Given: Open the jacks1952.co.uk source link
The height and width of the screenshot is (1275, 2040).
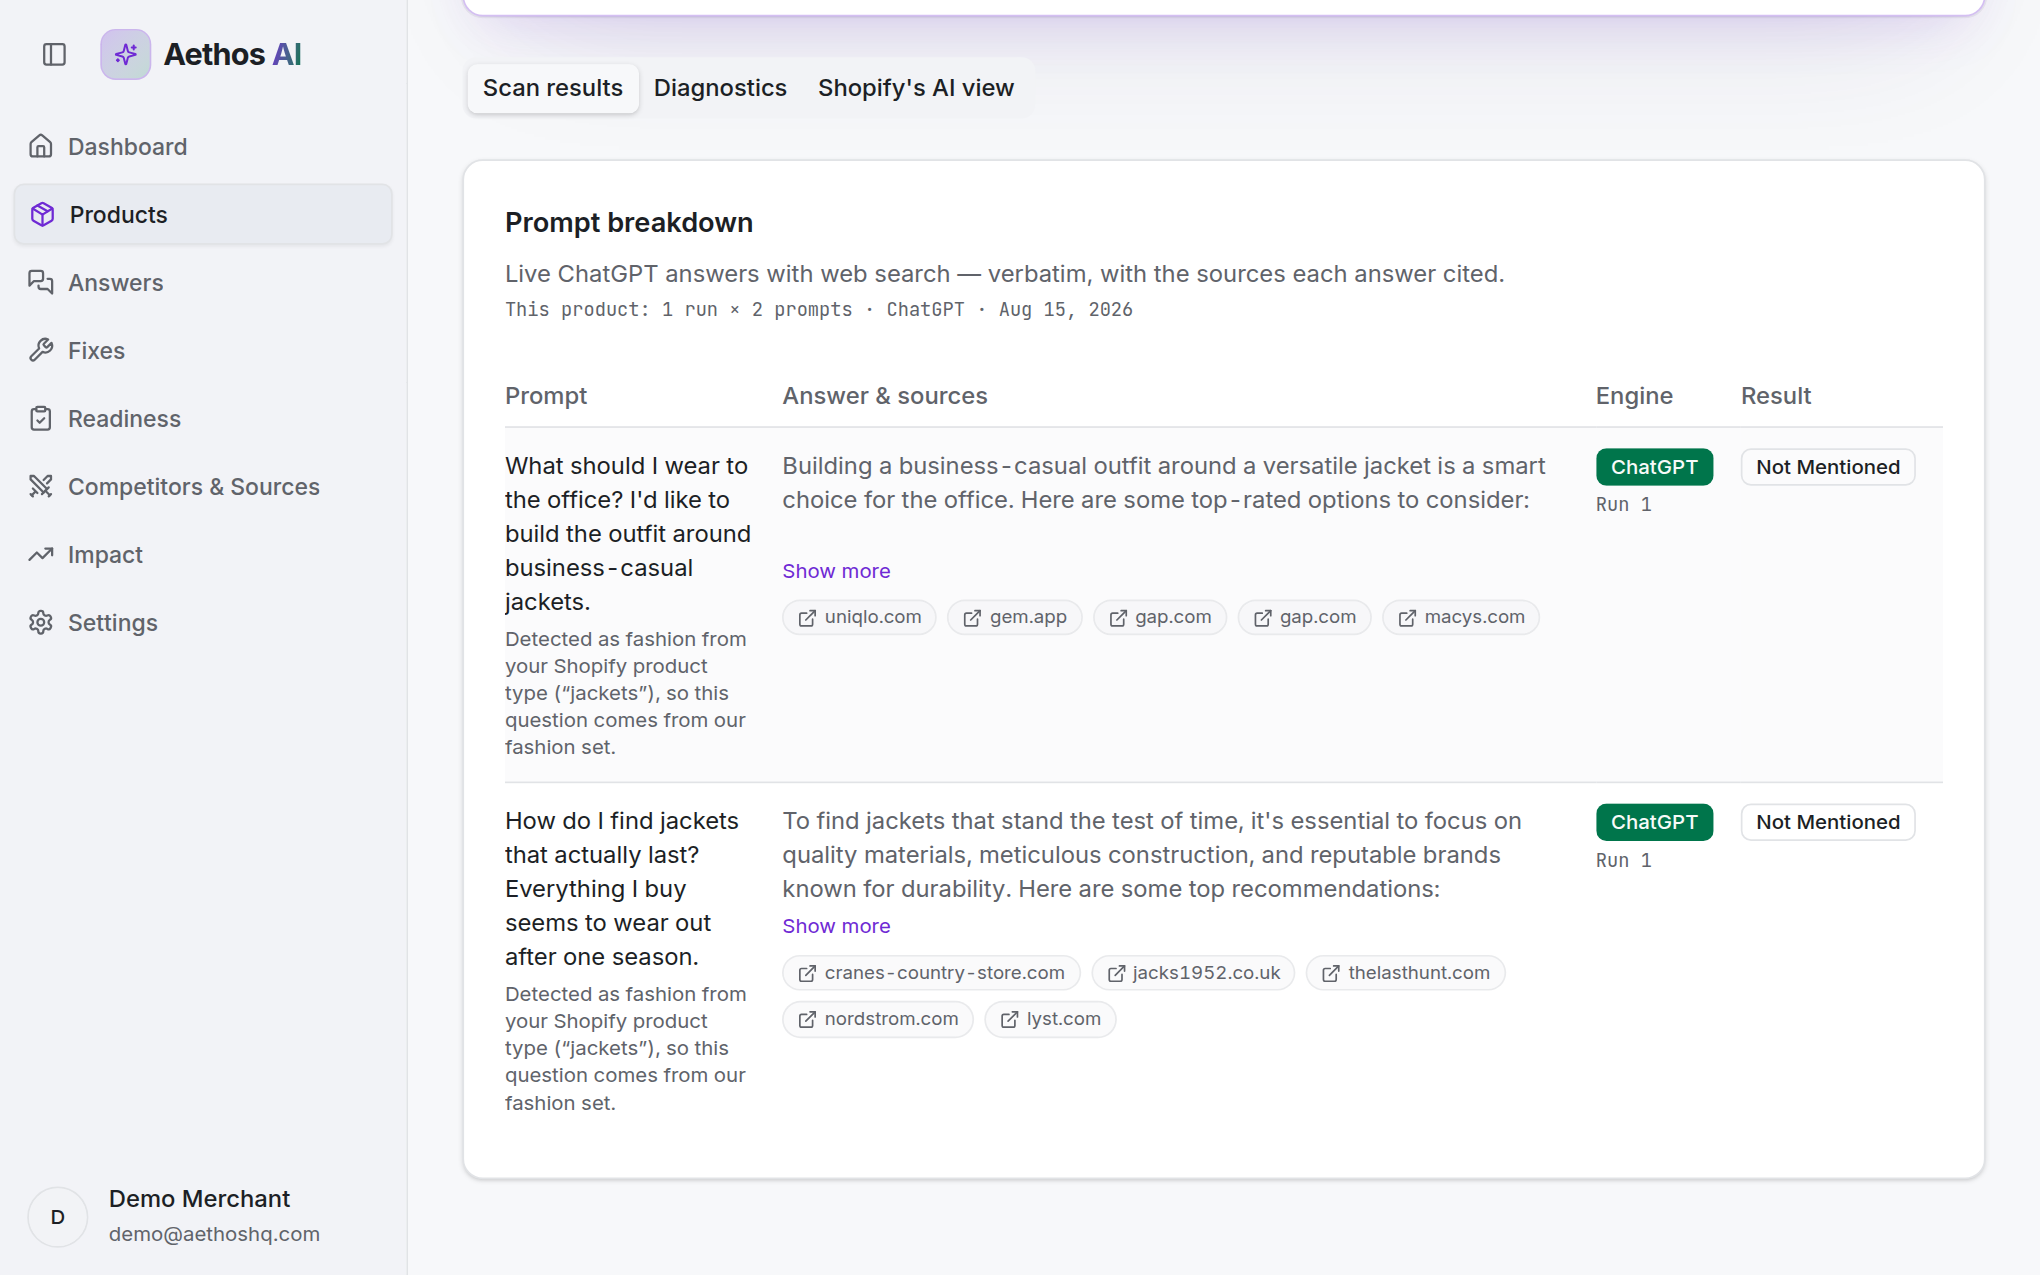Looking at the screenshot, I should pyautogui.click(x=1193, y=973).
